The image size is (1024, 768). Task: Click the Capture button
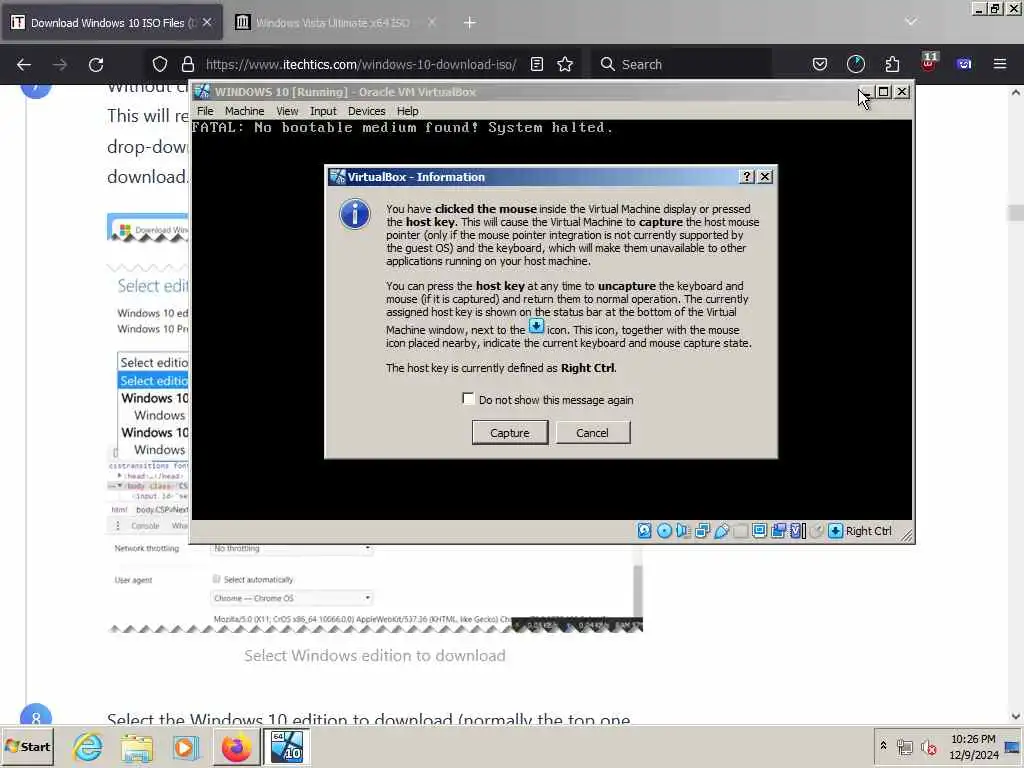510,432
